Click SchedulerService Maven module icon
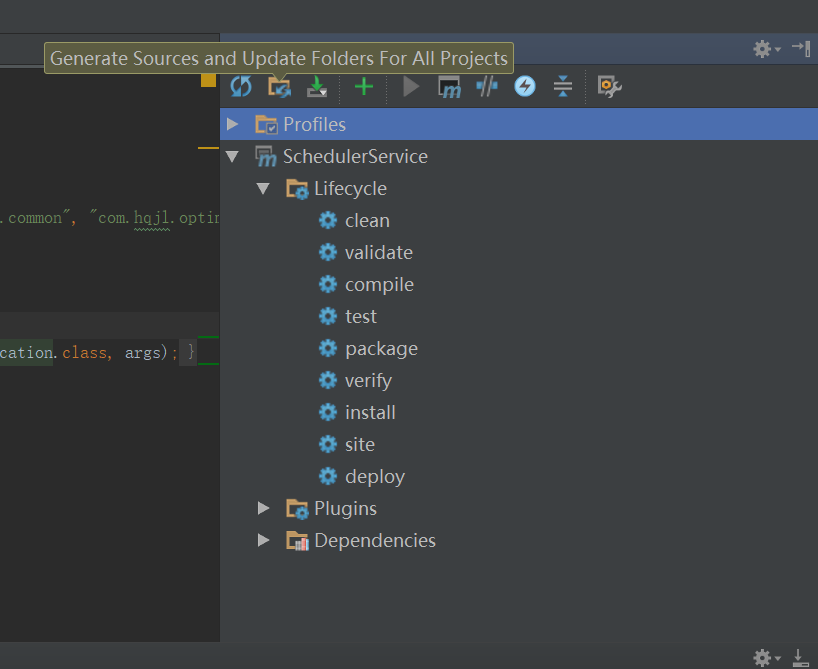Screen dimensions: 818x669 (266, 157)
